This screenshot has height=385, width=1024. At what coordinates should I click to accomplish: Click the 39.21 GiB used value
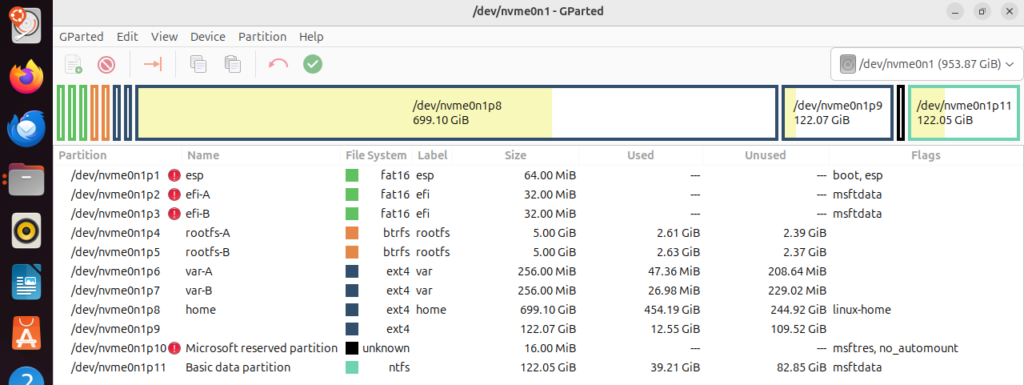point(675,367)
